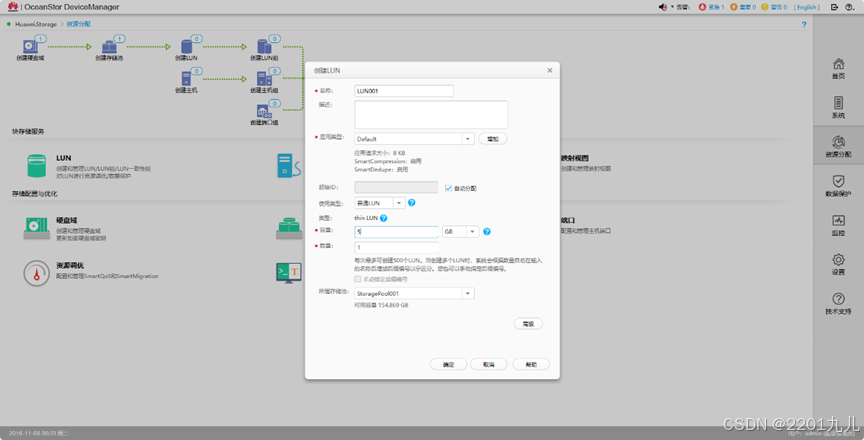
Task: Click the Create Disk Domain (创建硬盘域) workflow icon
Action: tap(30, 47)
